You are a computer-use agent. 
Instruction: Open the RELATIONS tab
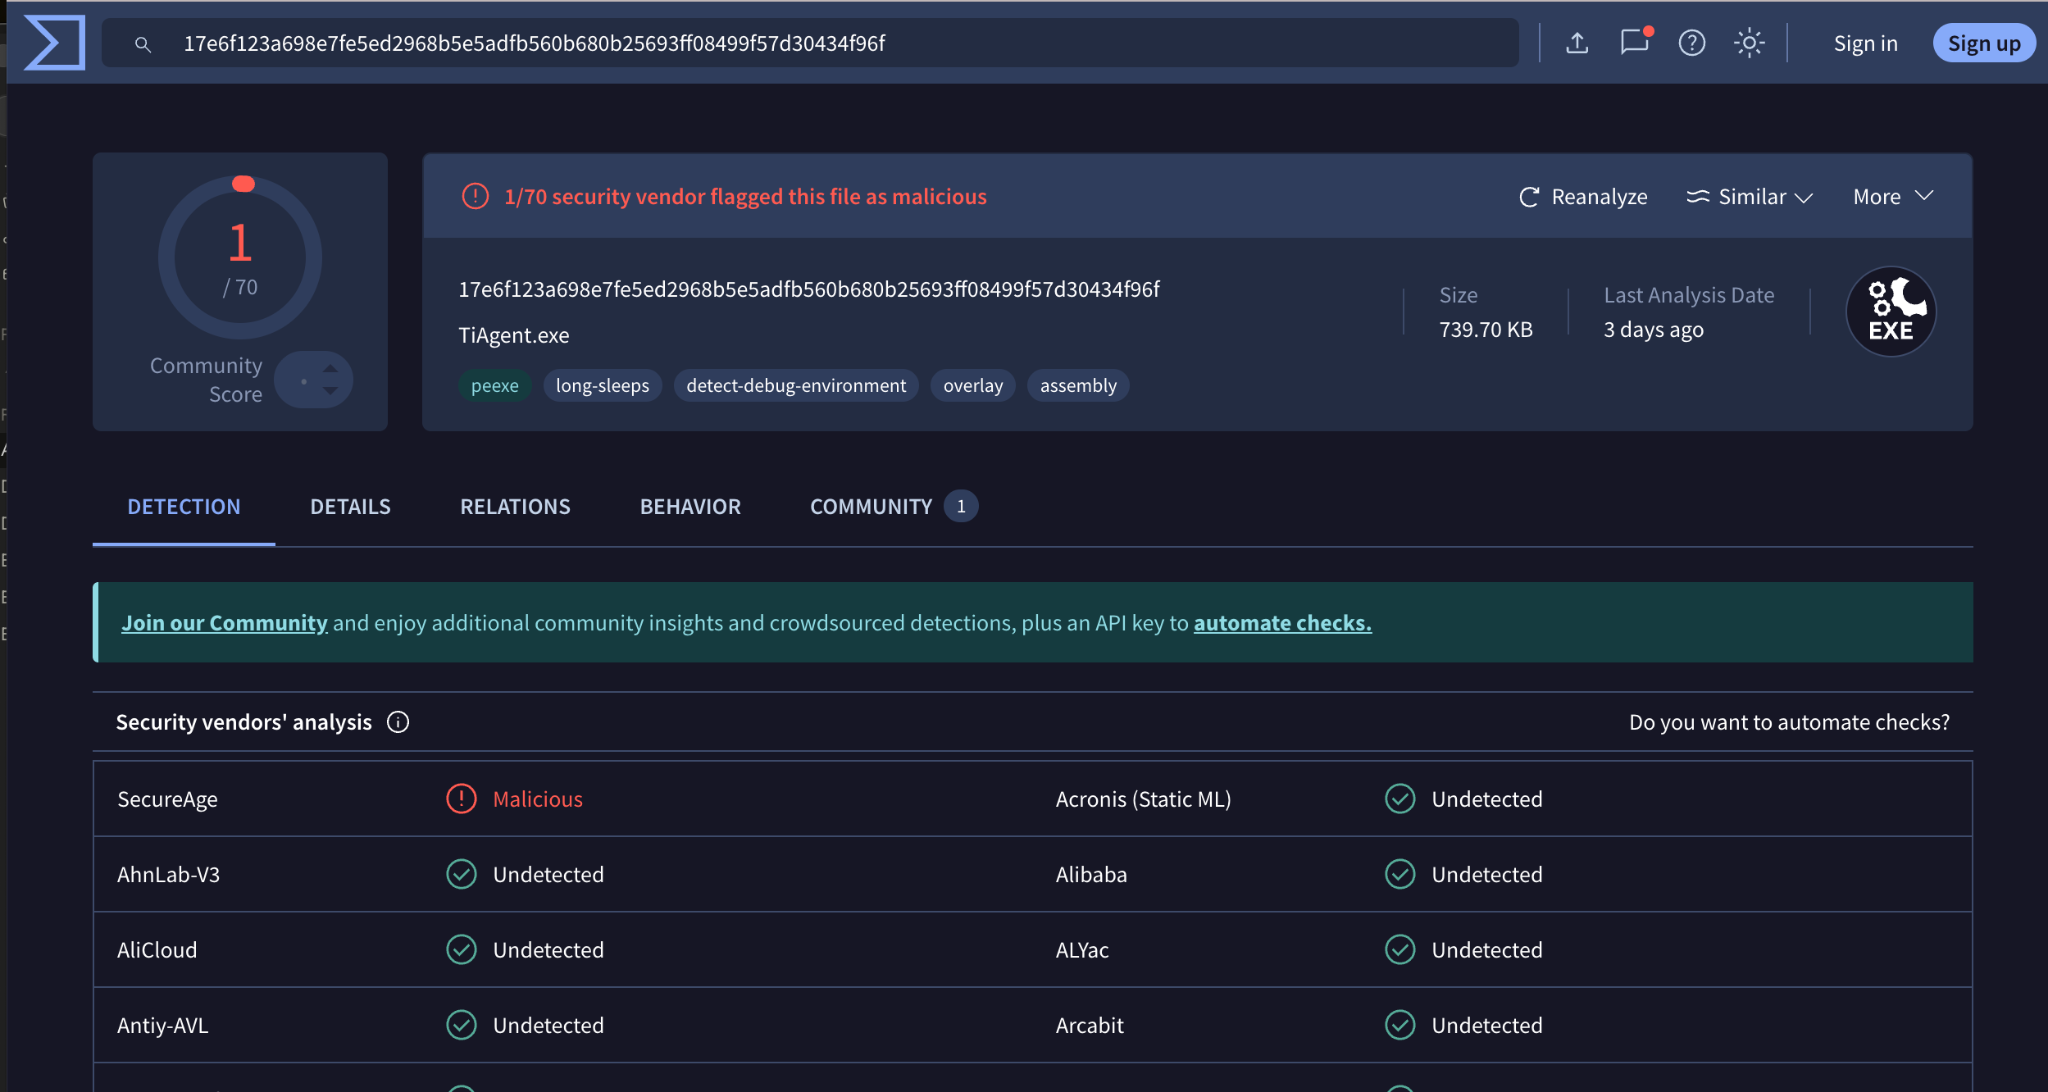[x=515, y=506]
